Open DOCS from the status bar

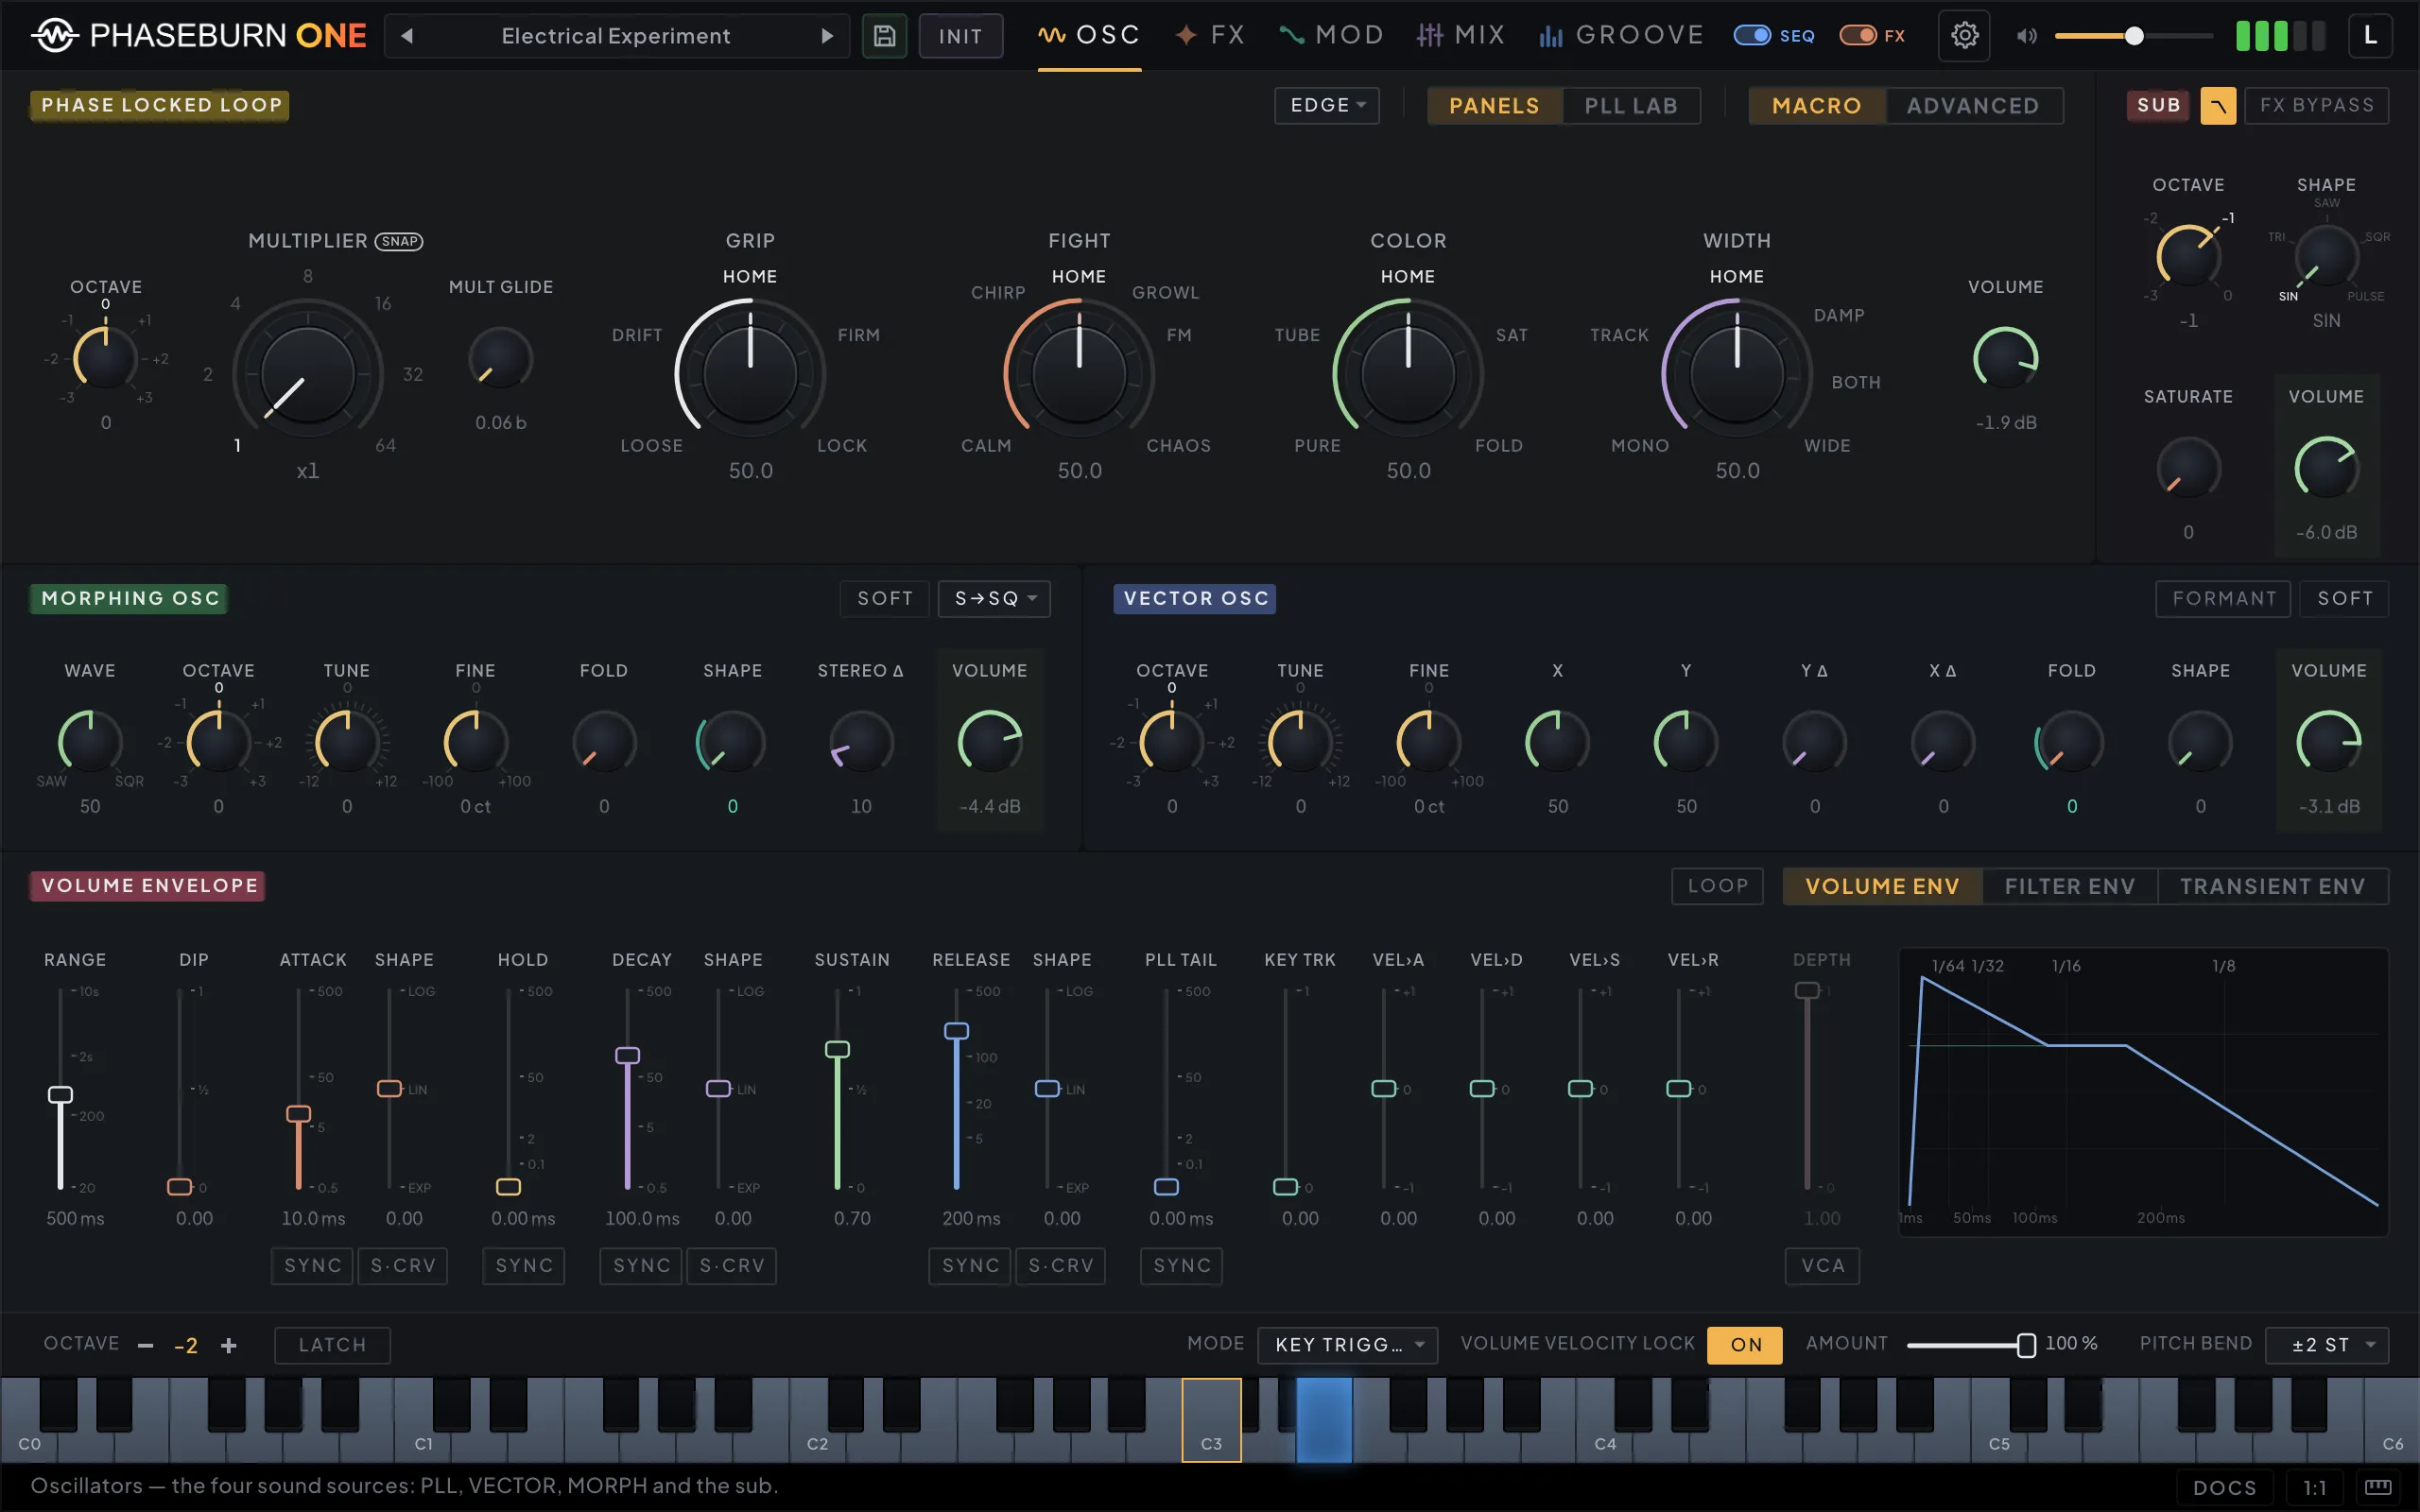pyautogui.click(x=2224, y=1487)
